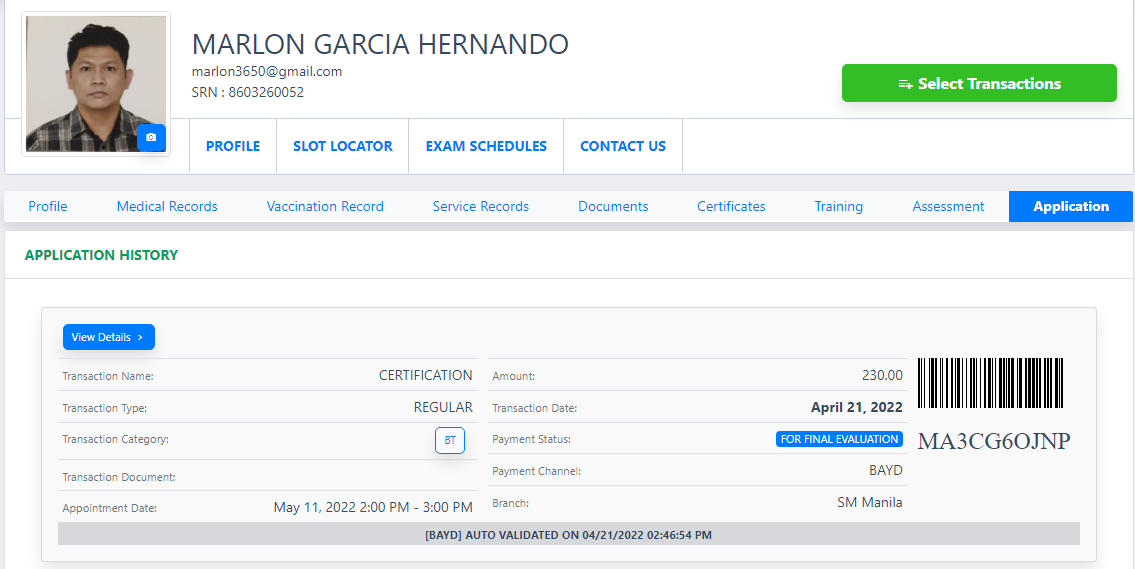
Task: Open EXAM SCHEDULES page
Action: [x=486, y=146]
